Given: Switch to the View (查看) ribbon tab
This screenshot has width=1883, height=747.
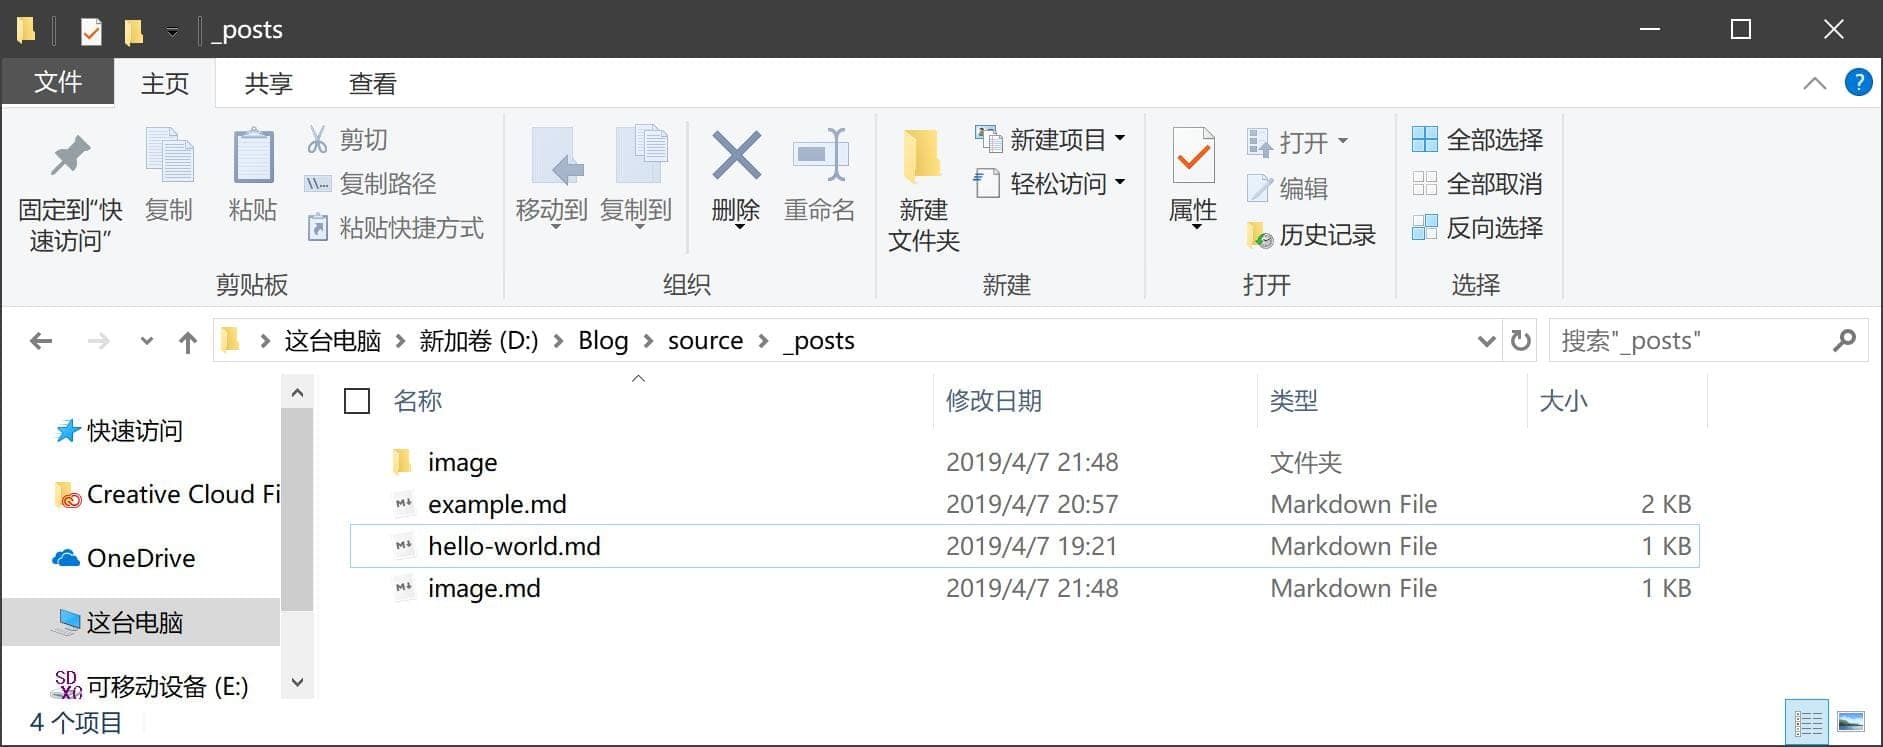Looking at the screenshot, I should [372, 84].
